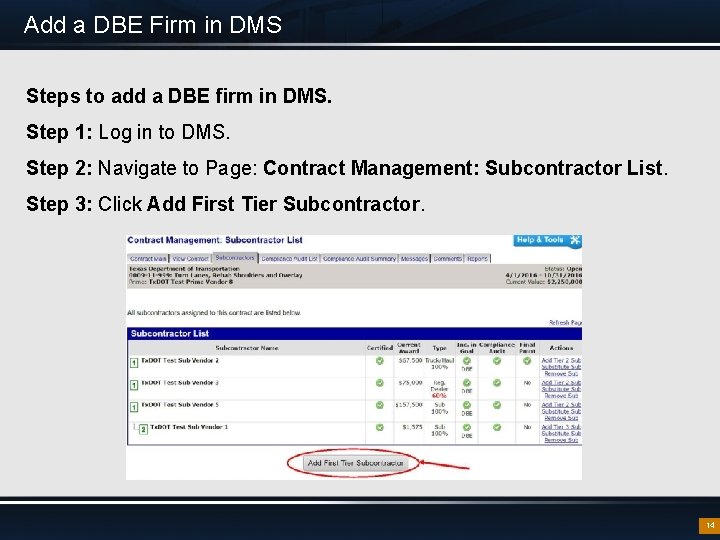Select the Subcontractors tab
This screenshot has height=540, width=720.
click(235, 258)
